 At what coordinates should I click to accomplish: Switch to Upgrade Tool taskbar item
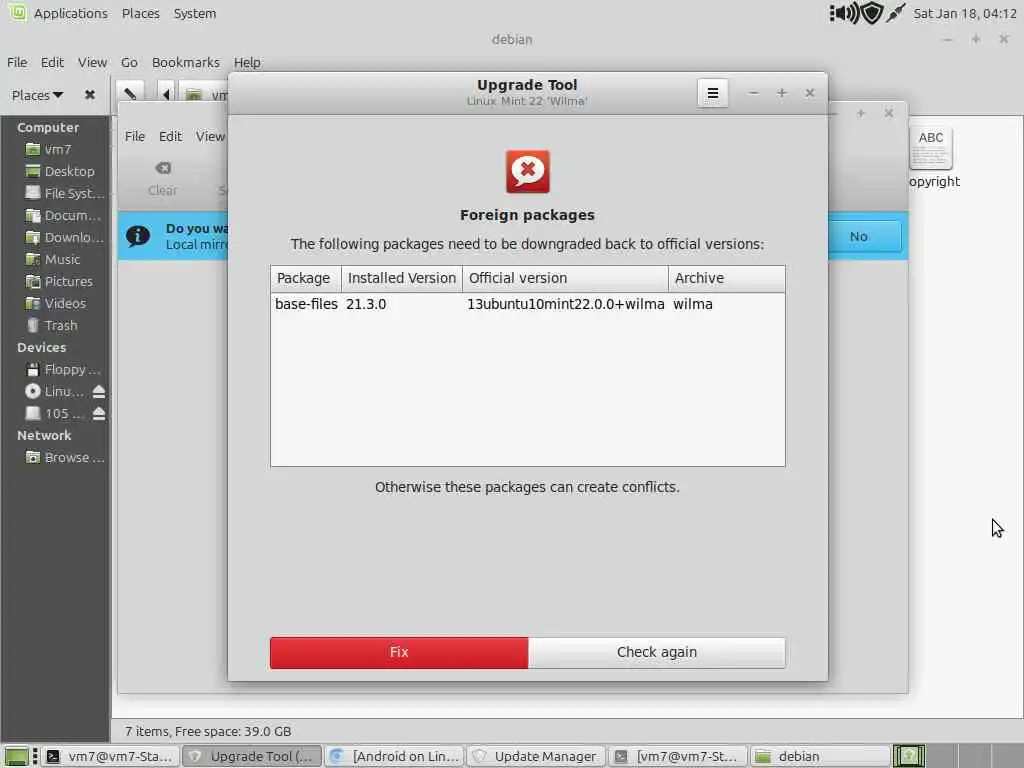pyautogui.click(x=251, y=756)
